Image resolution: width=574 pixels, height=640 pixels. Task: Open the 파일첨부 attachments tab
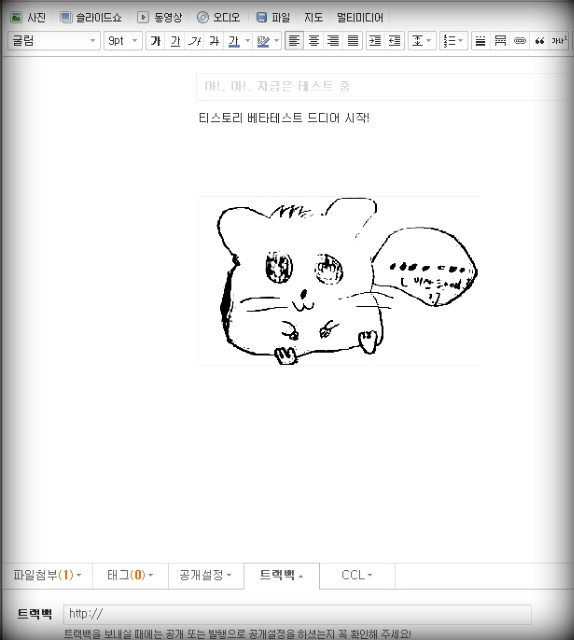coord(47,575)
